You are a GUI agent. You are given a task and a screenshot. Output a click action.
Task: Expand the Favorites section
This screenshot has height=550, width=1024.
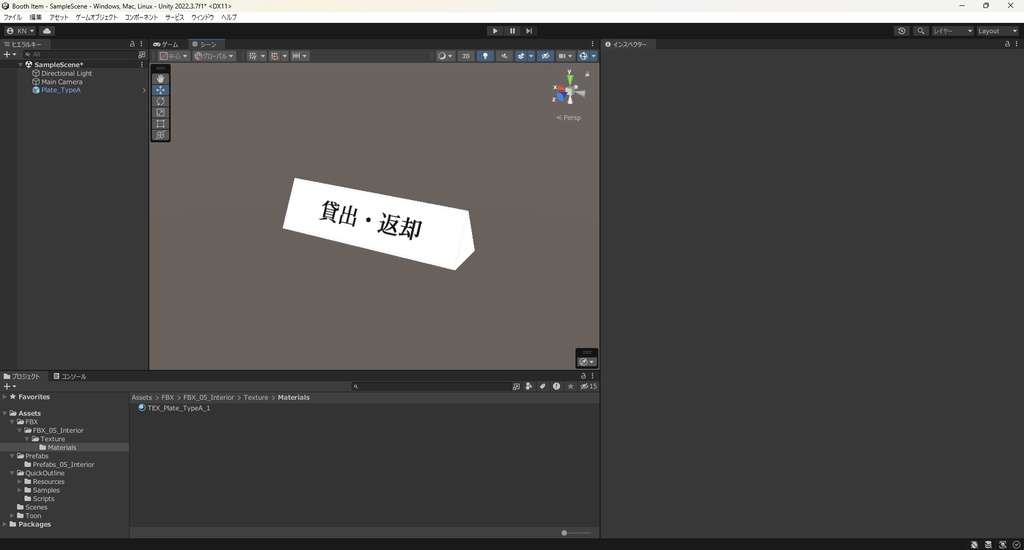5,396
